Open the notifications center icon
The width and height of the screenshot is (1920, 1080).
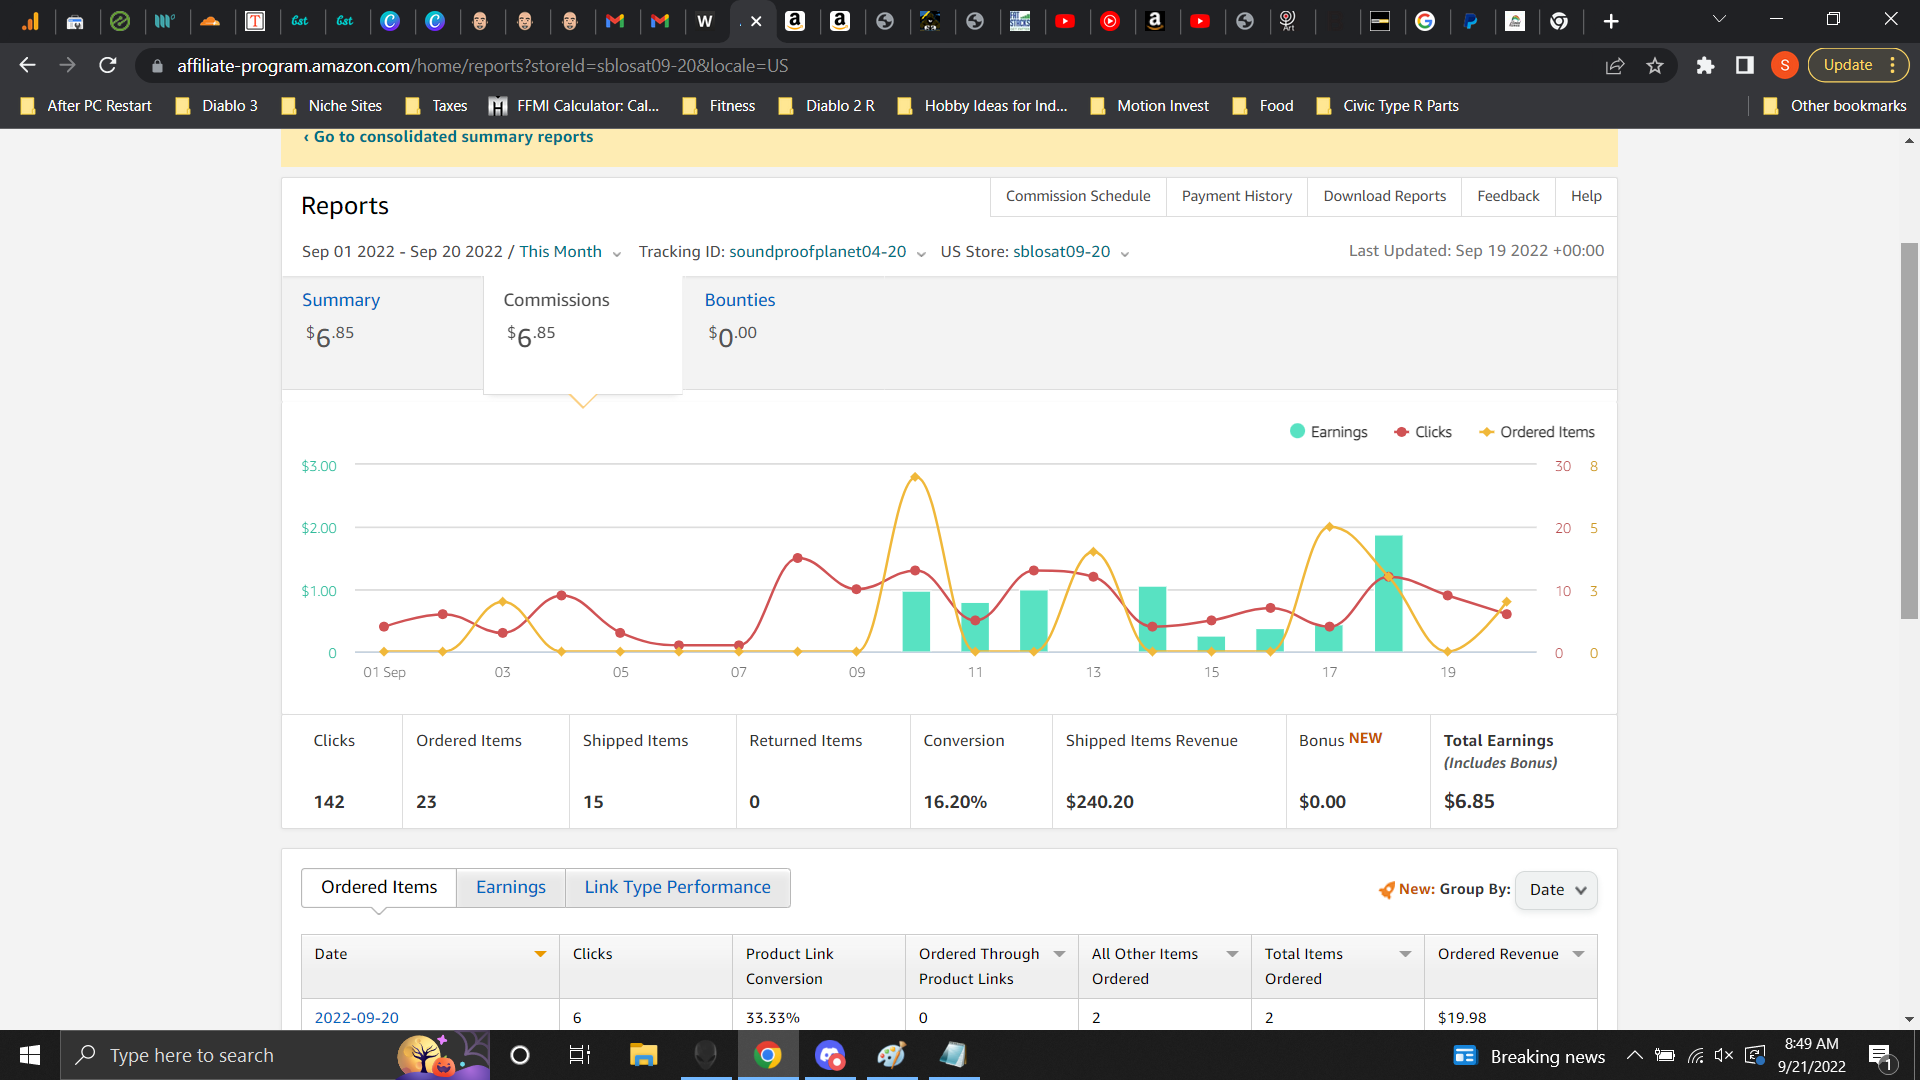tap(1880, 1056)
